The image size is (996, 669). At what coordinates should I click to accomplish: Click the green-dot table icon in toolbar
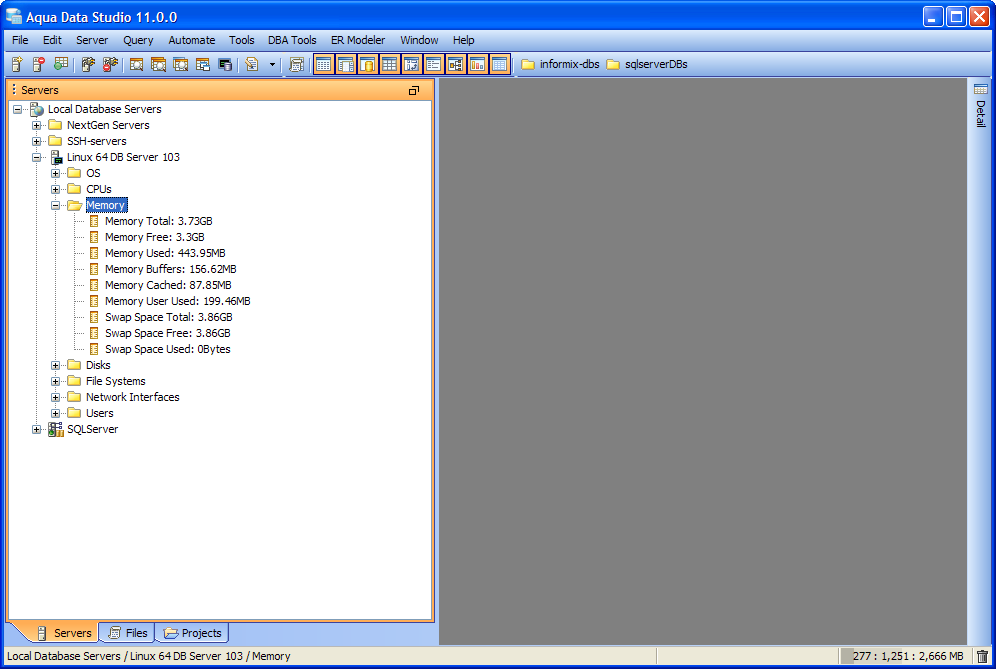(x=61, y=64)
